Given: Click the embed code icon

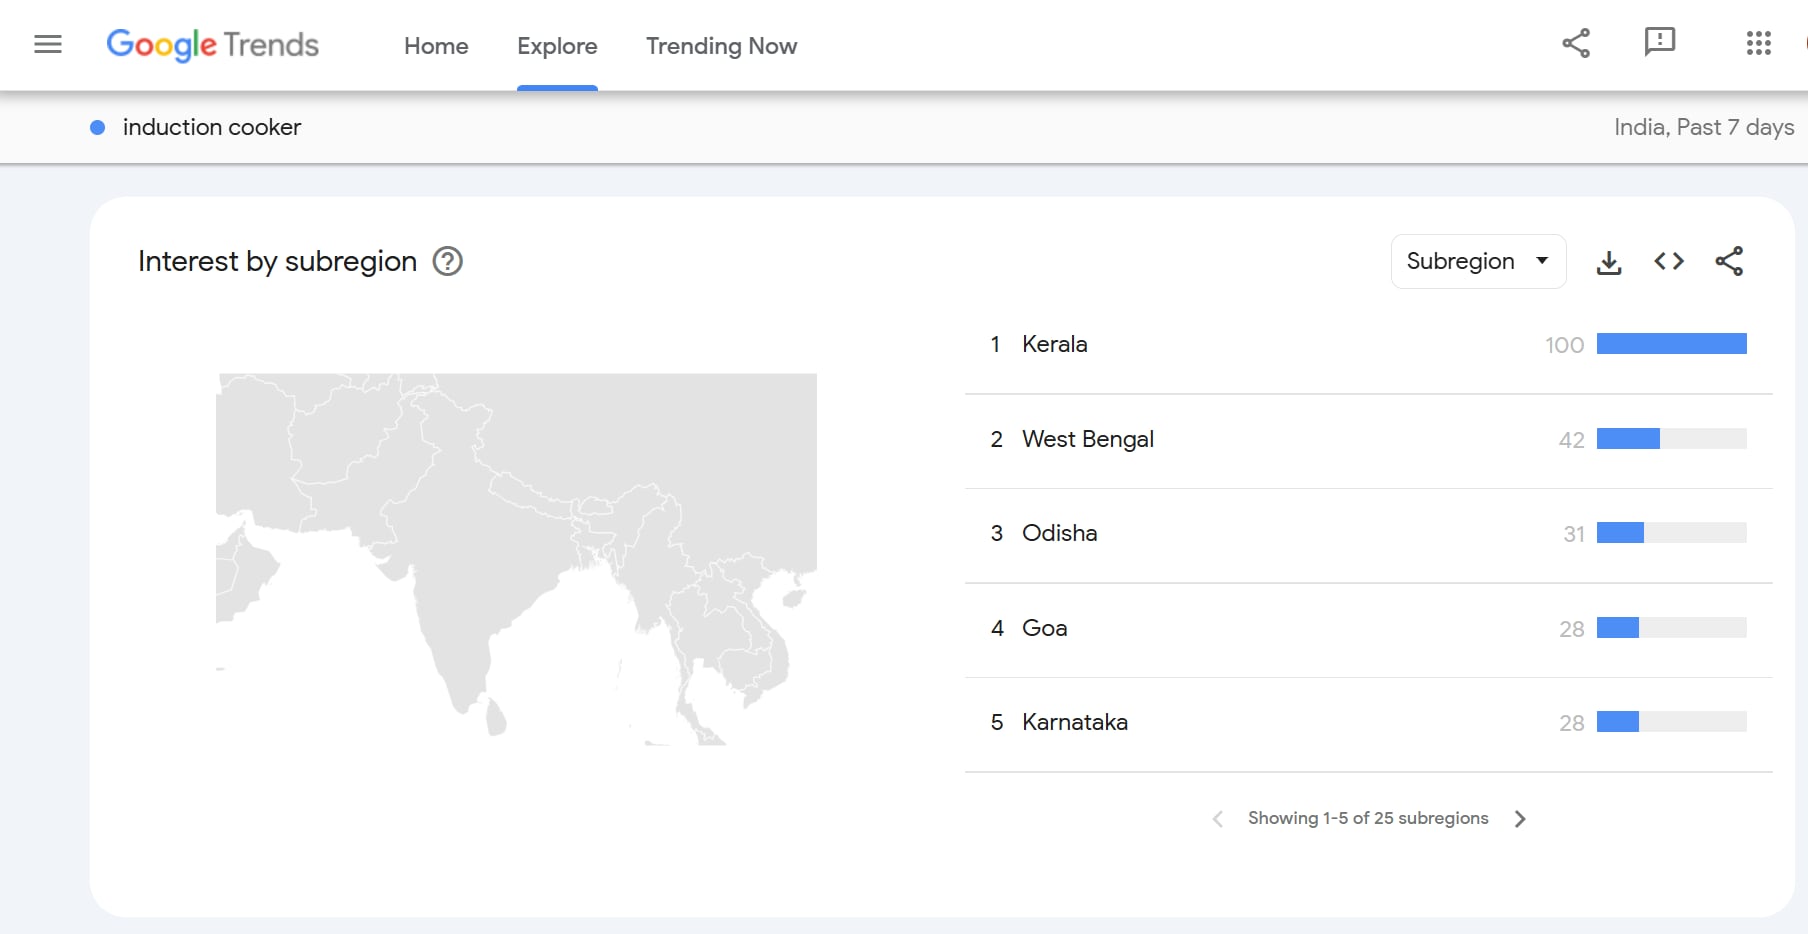Looking at the screenshot, I should (1669, 262).
